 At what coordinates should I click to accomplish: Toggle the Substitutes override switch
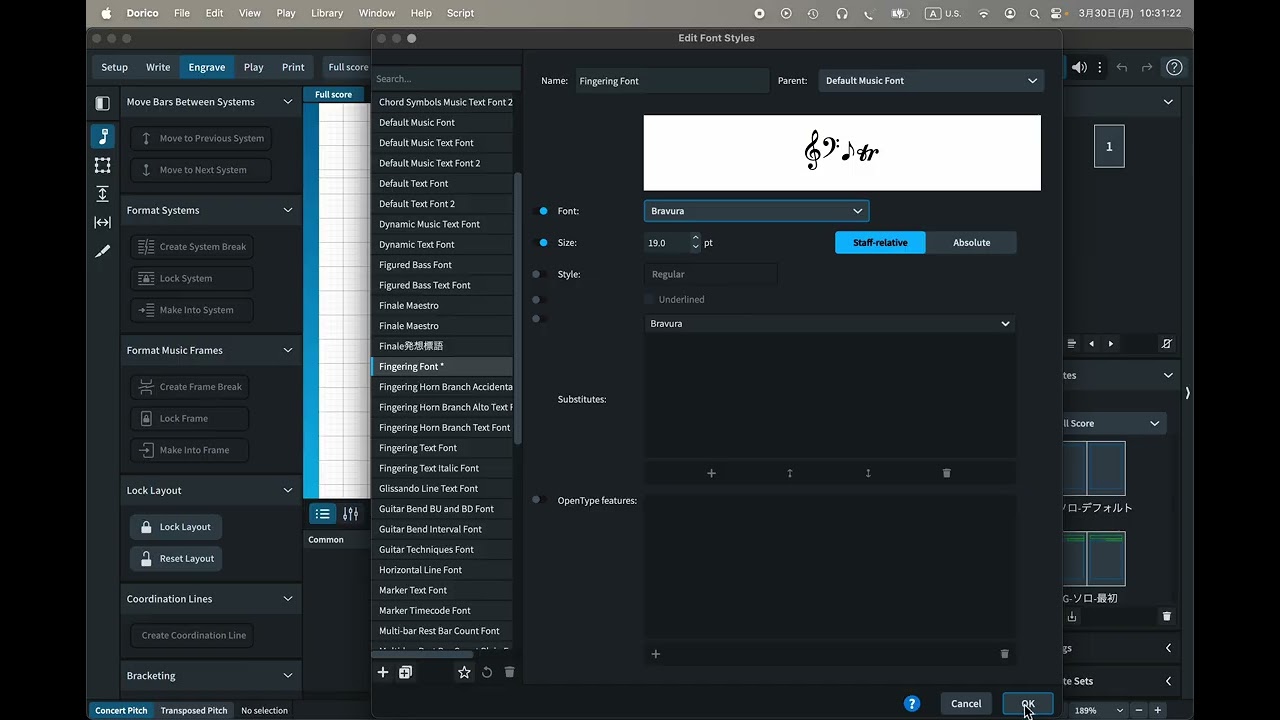coord(539,319)
